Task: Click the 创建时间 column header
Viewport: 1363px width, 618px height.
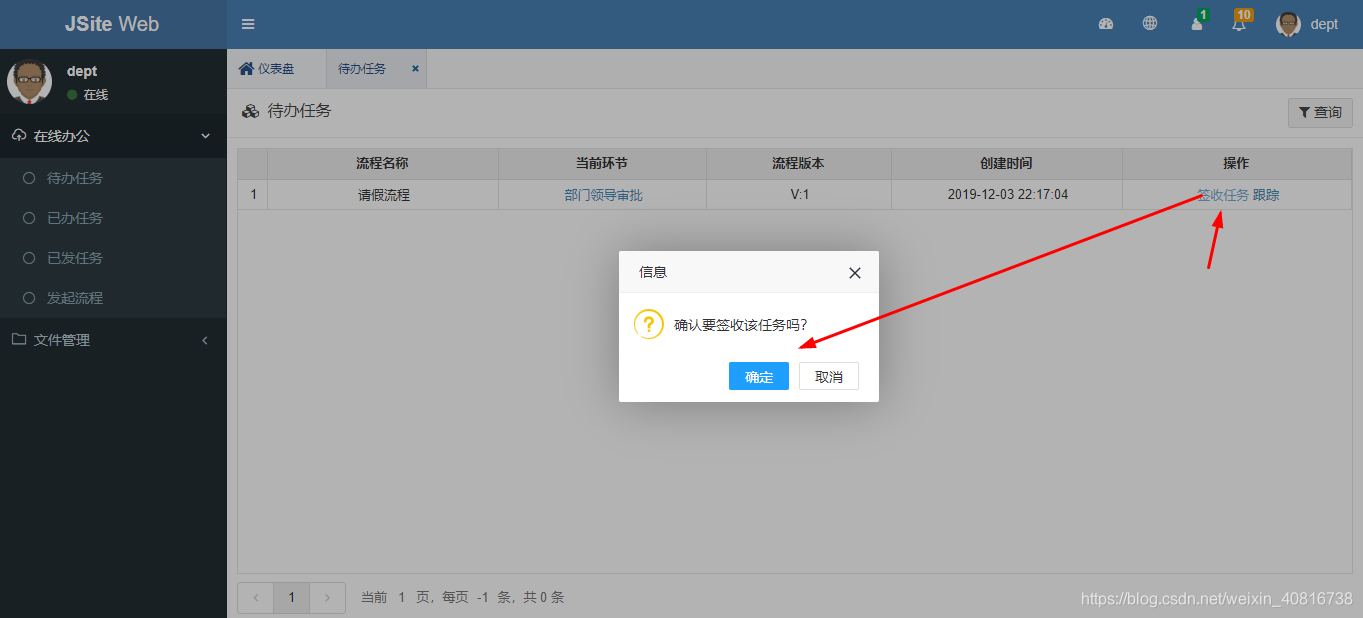Action: click(x=1006, y=164)
